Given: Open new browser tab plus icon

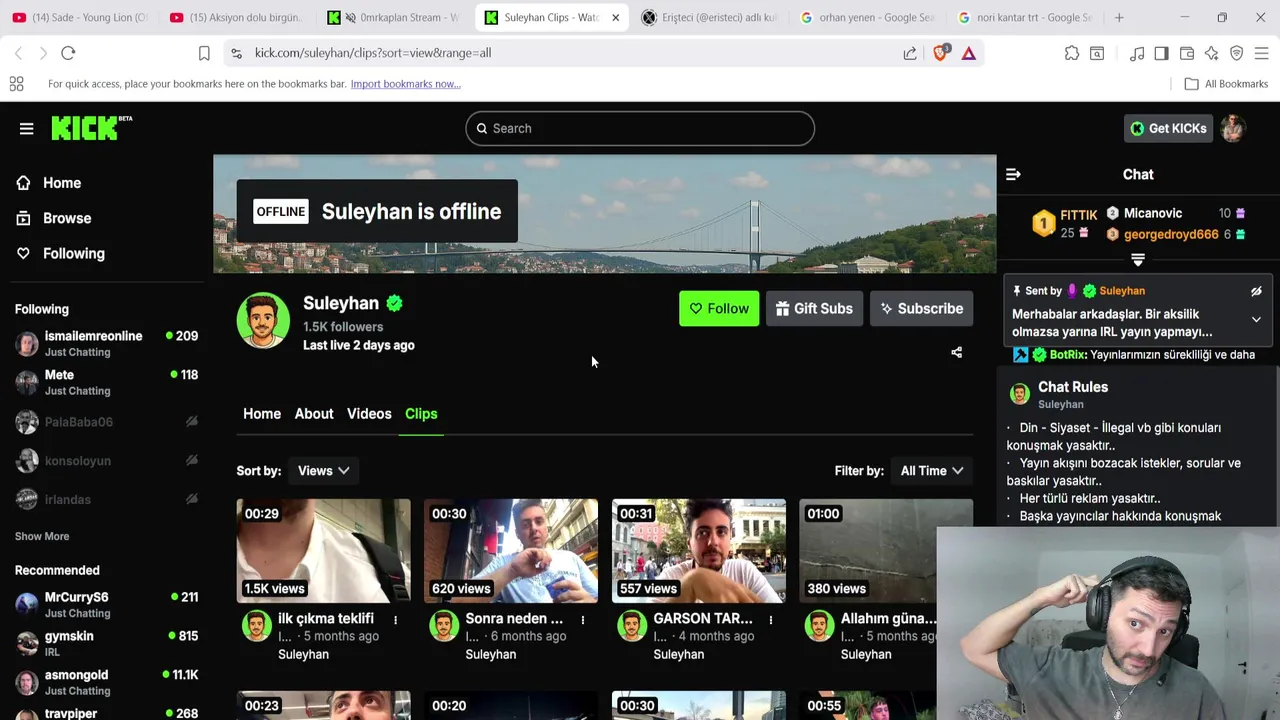Looking at the screenshot, I should point(1119,17).
